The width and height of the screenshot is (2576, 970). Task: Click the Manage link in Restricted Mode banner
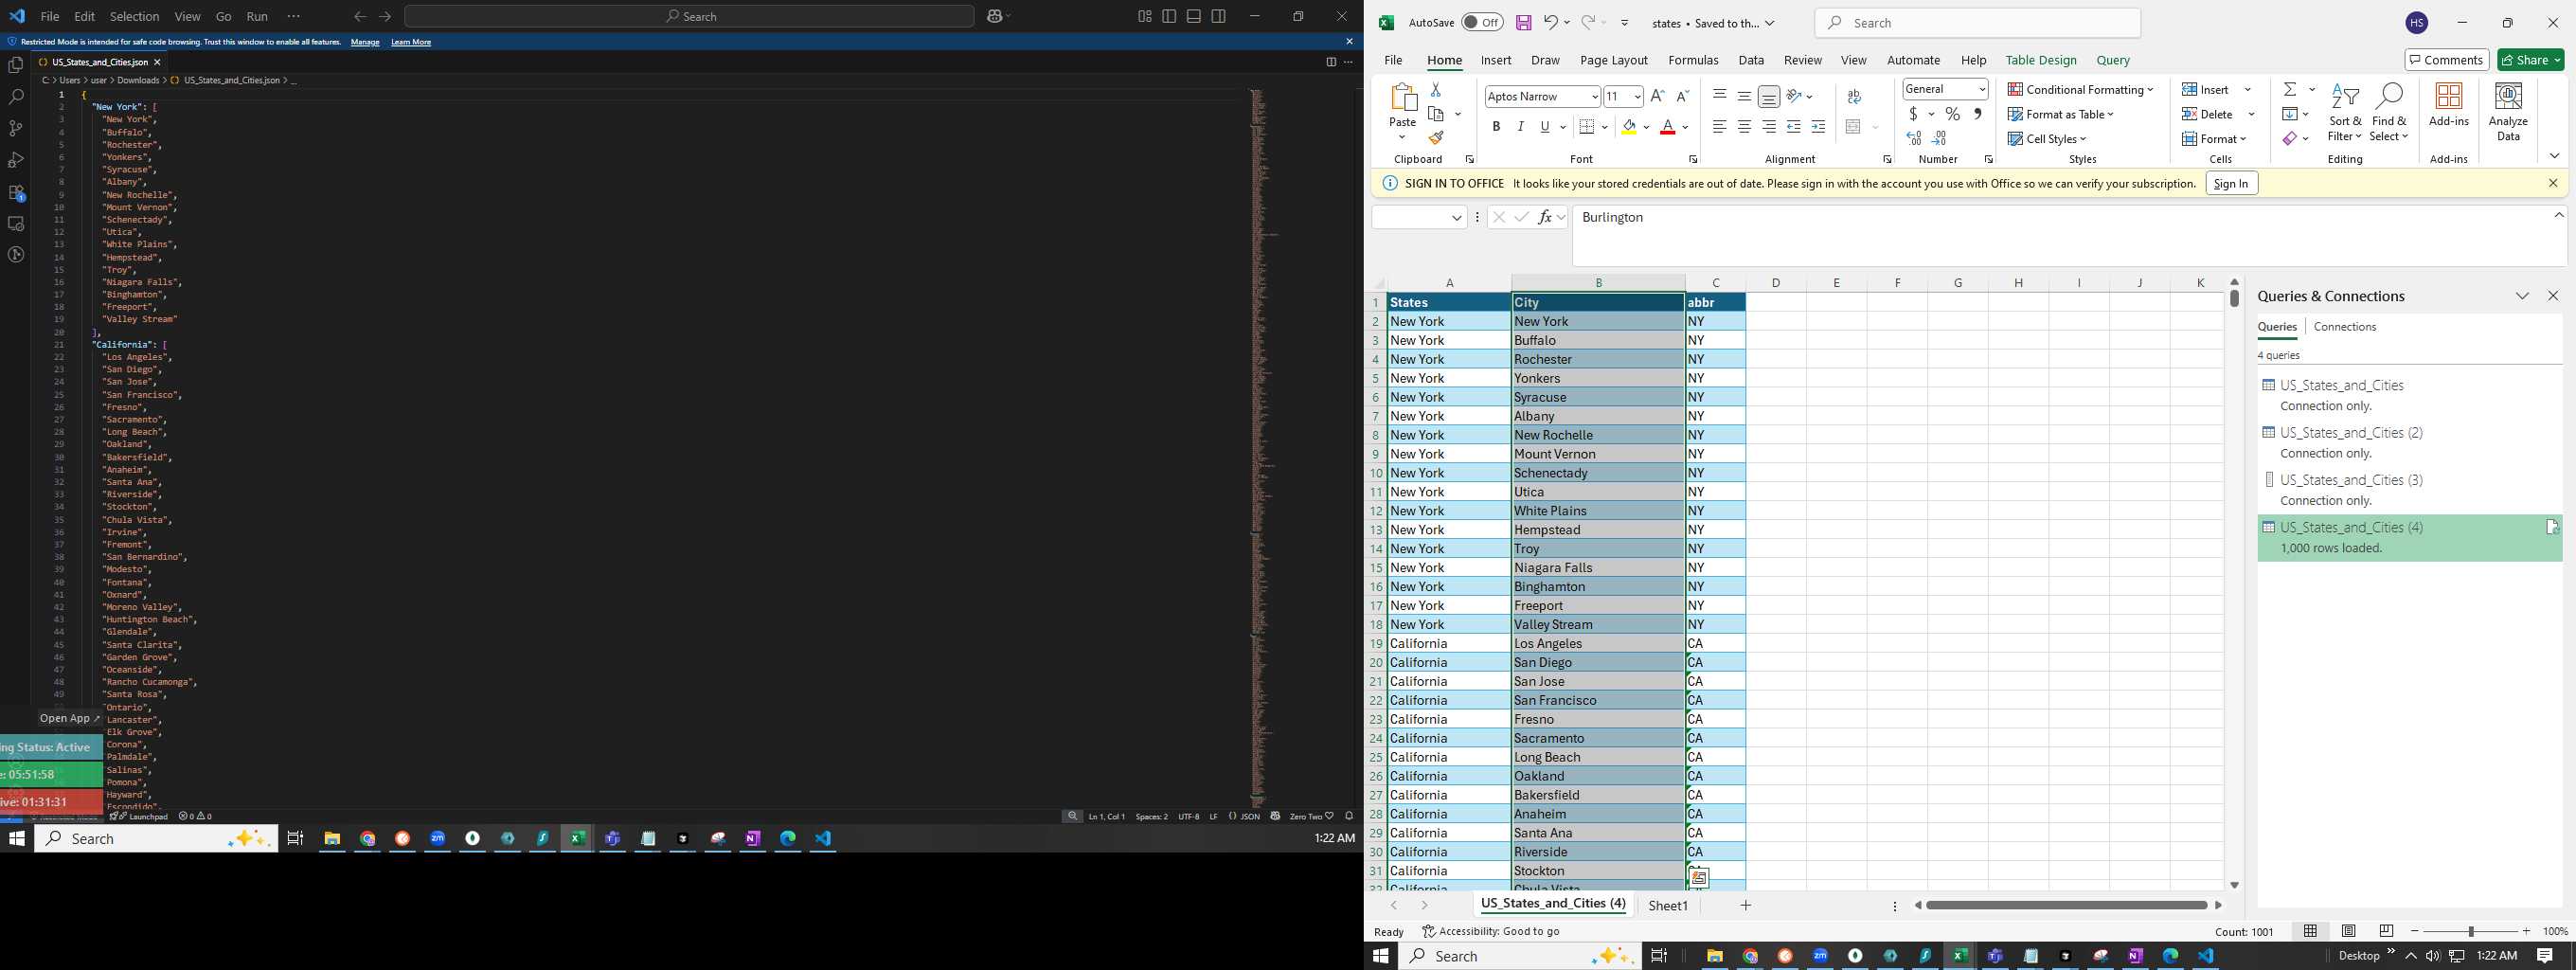pos(365,42)
